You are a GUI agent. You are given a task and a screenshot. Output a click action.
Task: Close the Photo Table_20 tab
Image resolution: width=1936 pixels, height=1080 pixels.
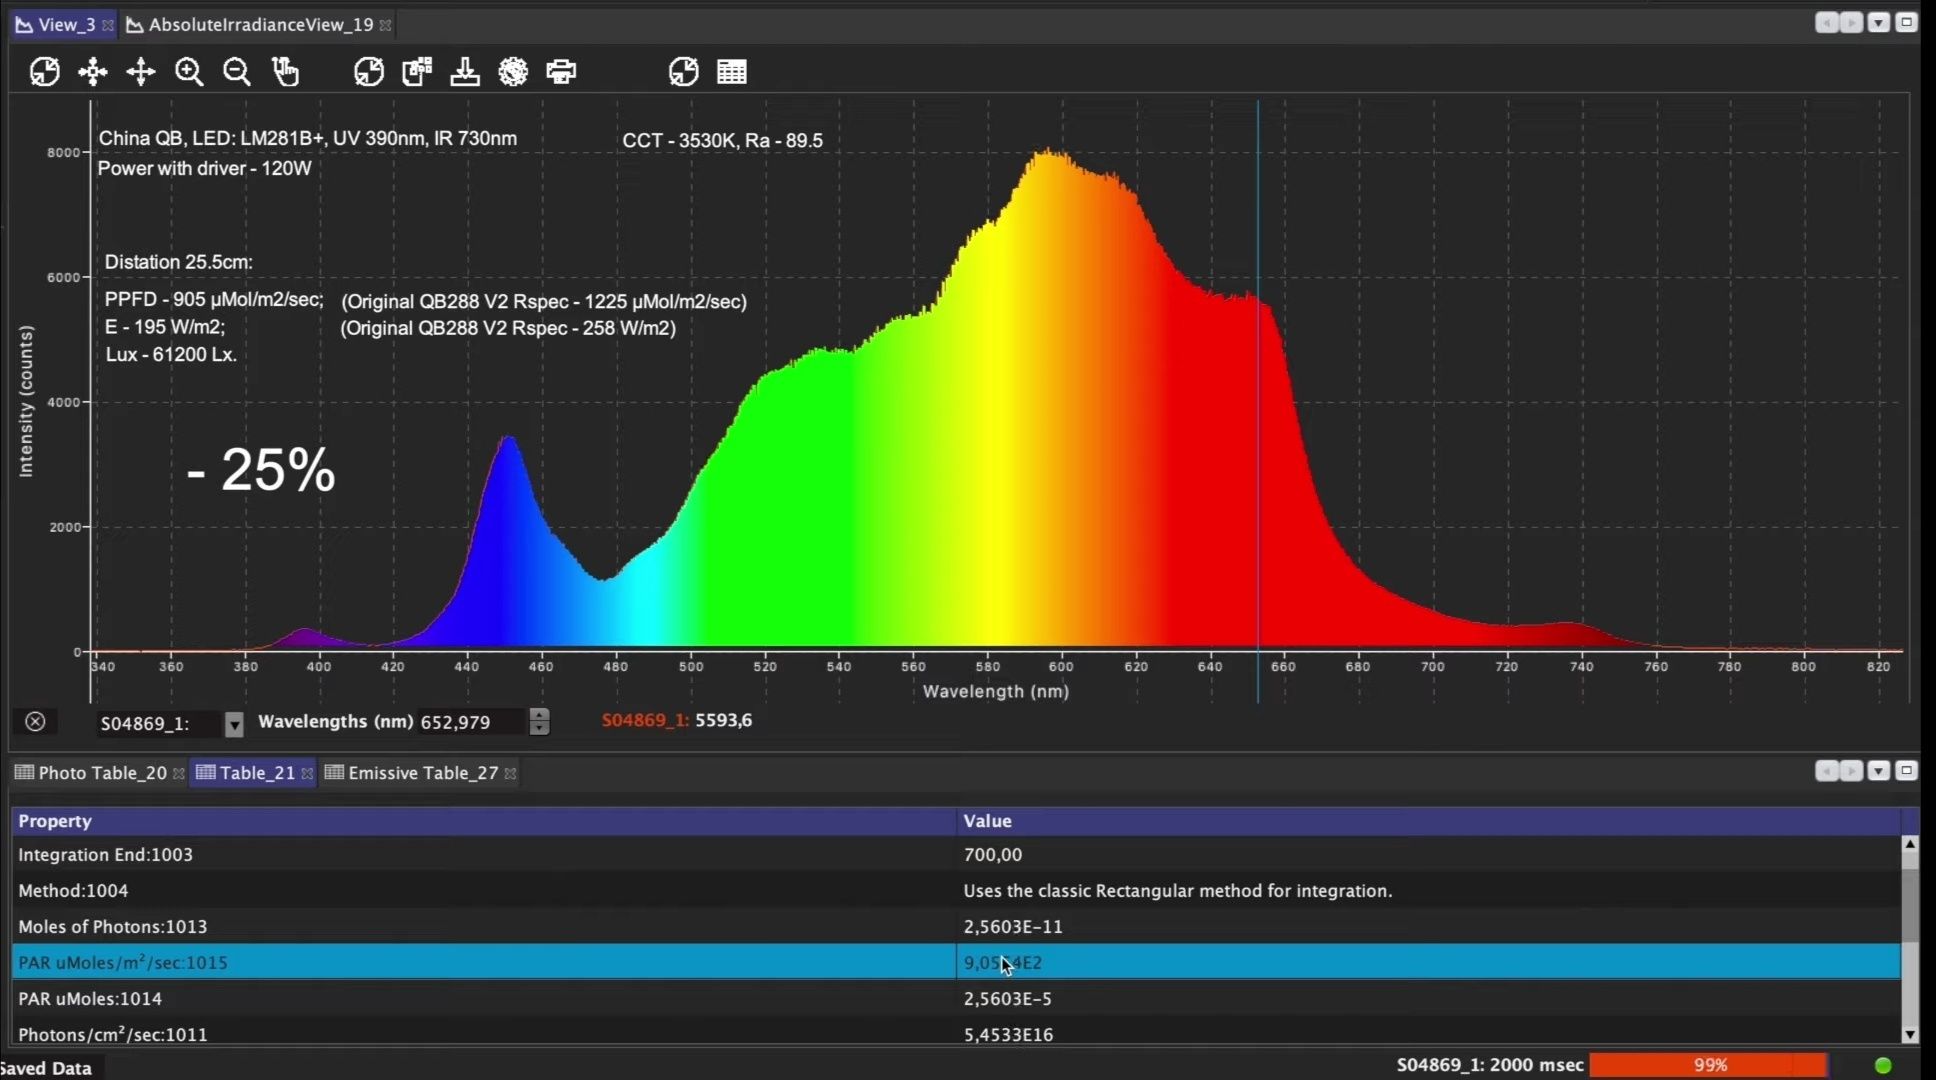179,773
